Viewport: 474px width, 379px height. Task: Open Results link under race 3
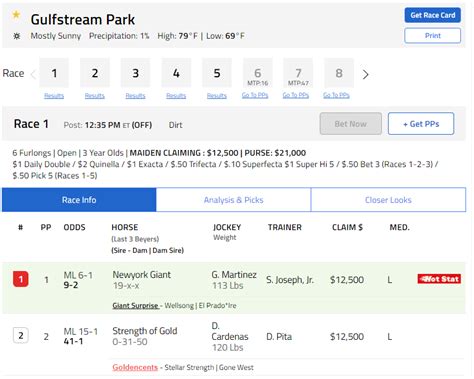[x=135, y=96]
